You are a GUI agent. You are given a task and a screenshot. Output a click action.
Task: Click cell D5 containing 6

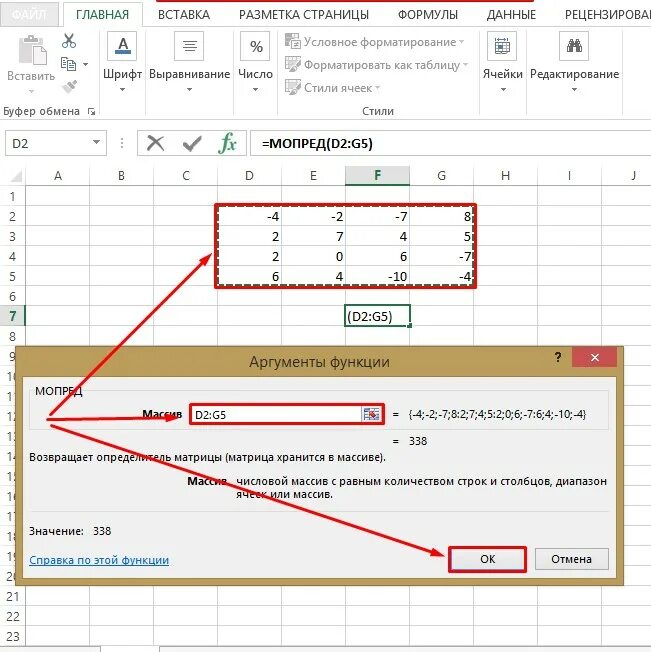(249, 277)
